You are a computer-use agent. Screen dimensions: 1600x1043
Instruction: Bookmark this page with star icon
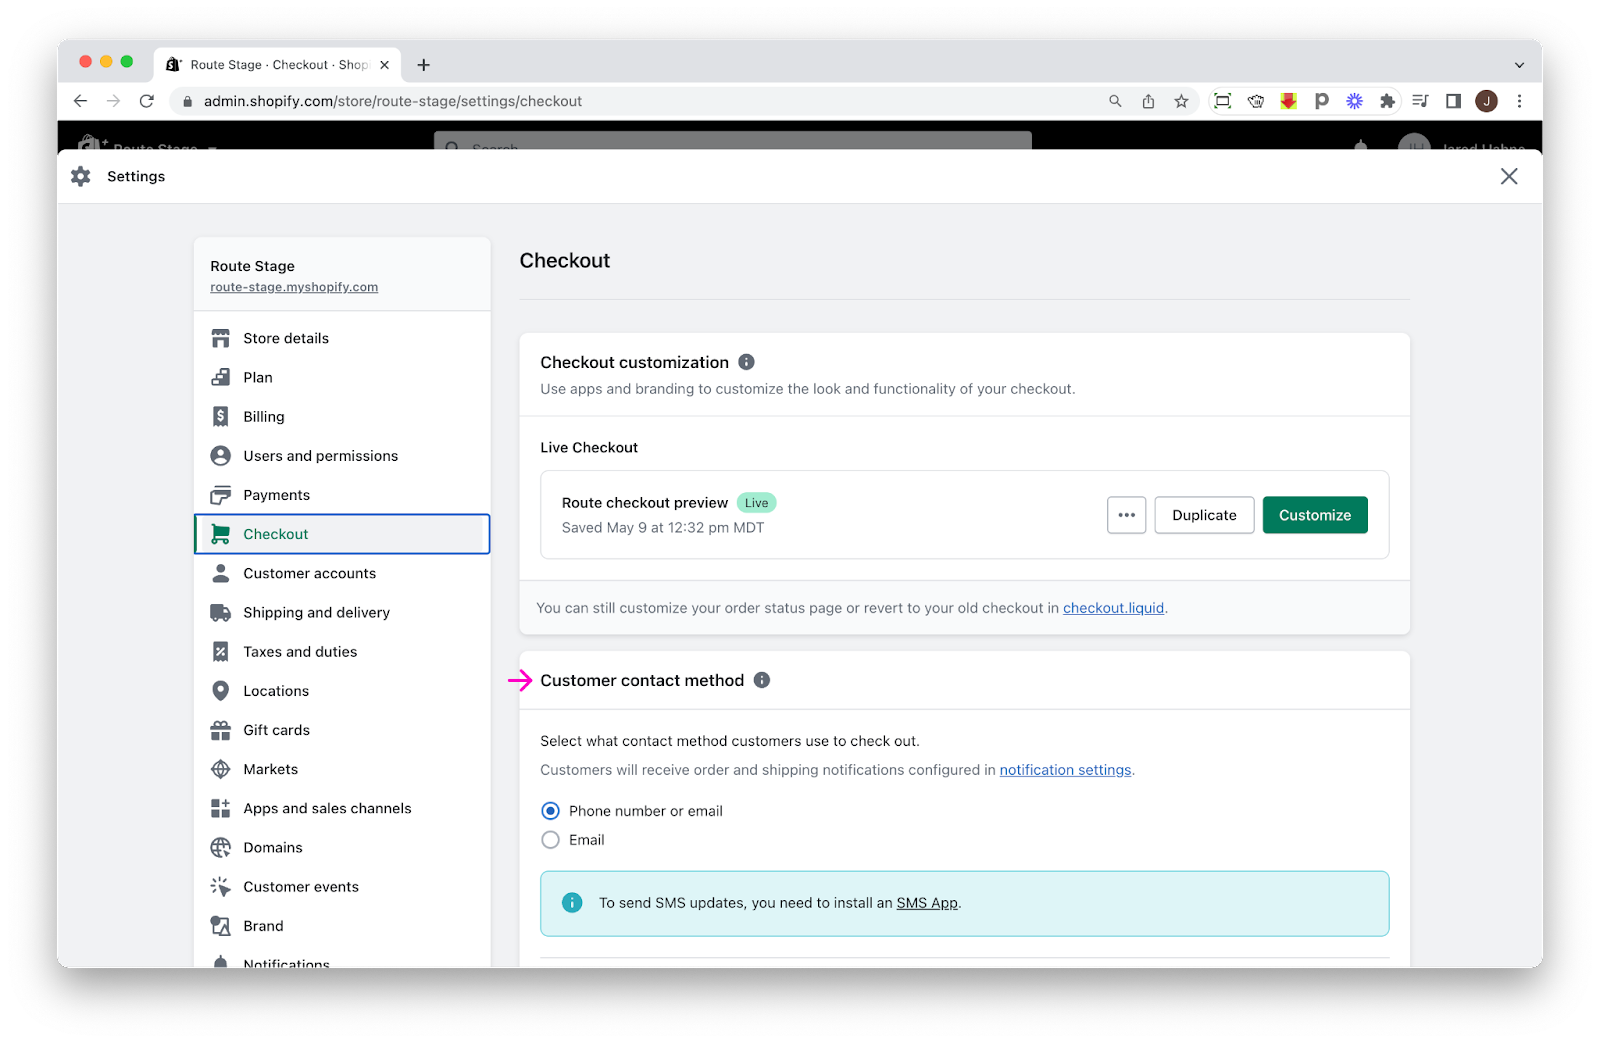click(x=1181, y=101)
